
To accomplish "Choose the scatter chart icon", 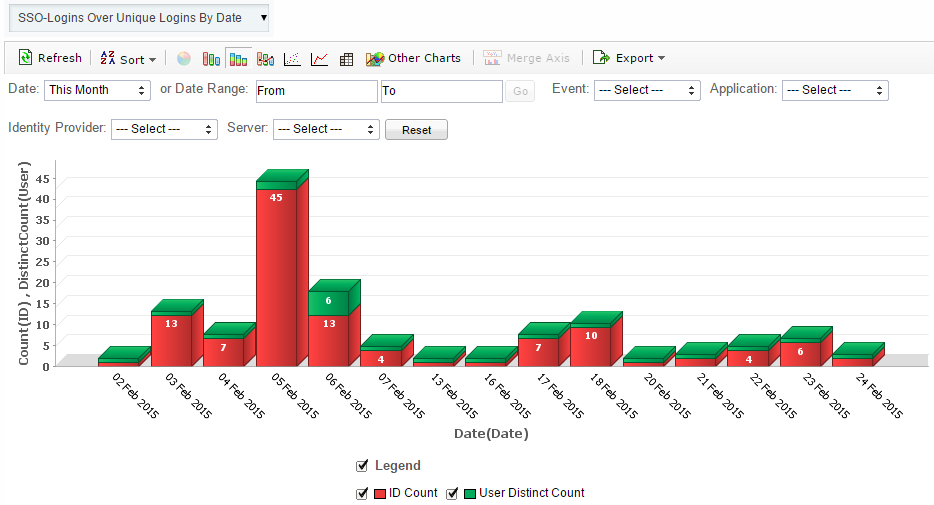I will click(292, 59).
